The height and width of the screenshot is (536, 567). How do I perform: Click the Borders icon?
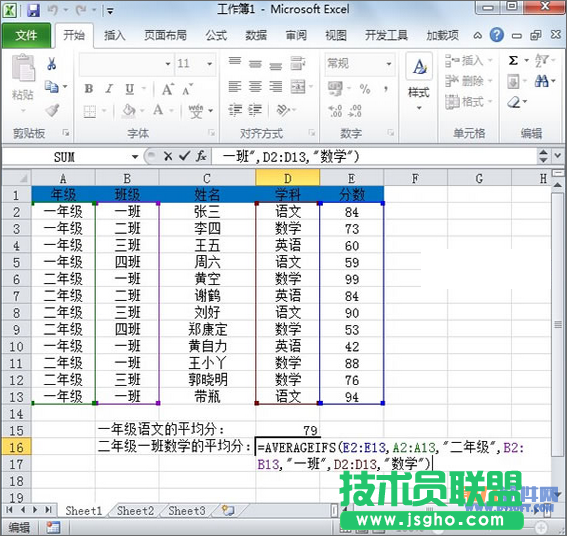(90, 111)
